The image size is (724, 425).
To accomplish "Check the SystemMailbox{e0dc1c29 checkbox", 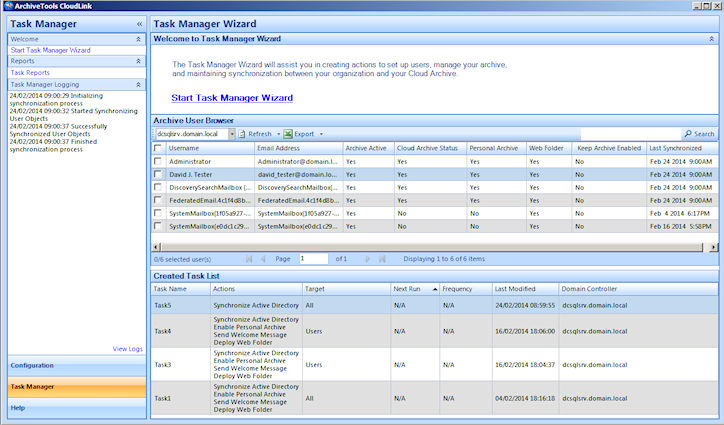I will (158, 226).
